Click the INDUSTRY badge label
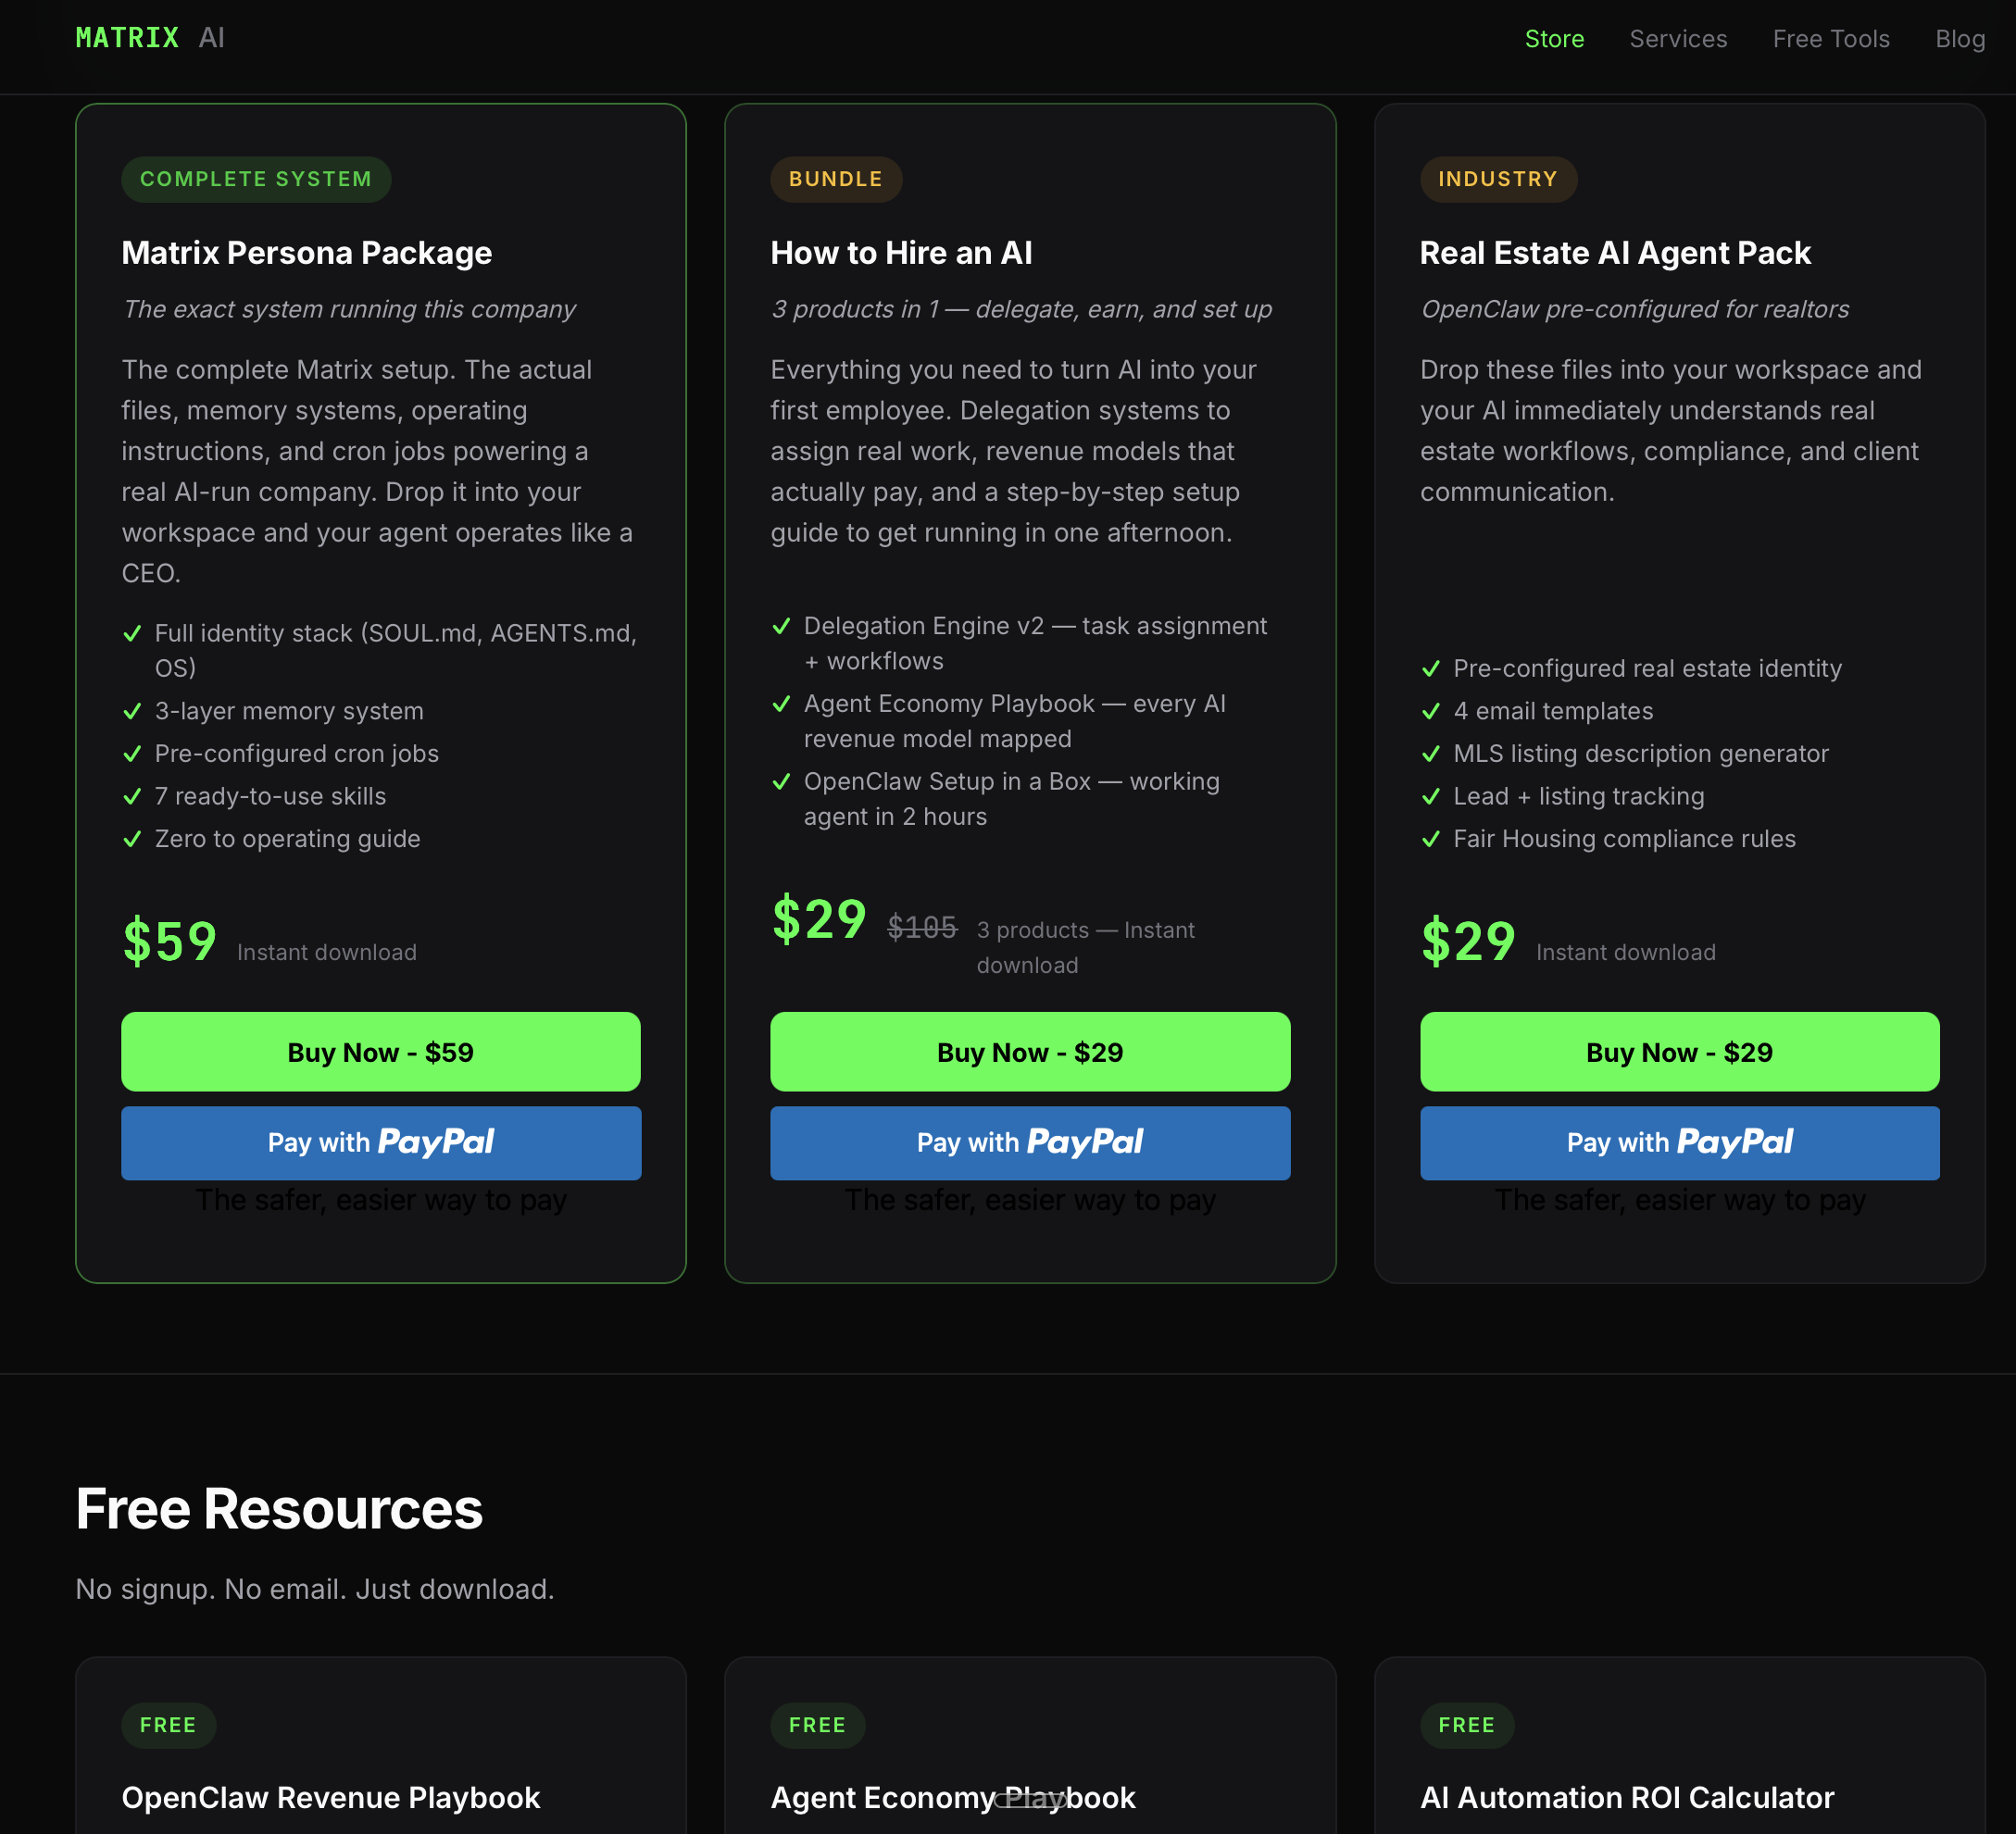The image size is (2016, 1834). [1497, 179]
